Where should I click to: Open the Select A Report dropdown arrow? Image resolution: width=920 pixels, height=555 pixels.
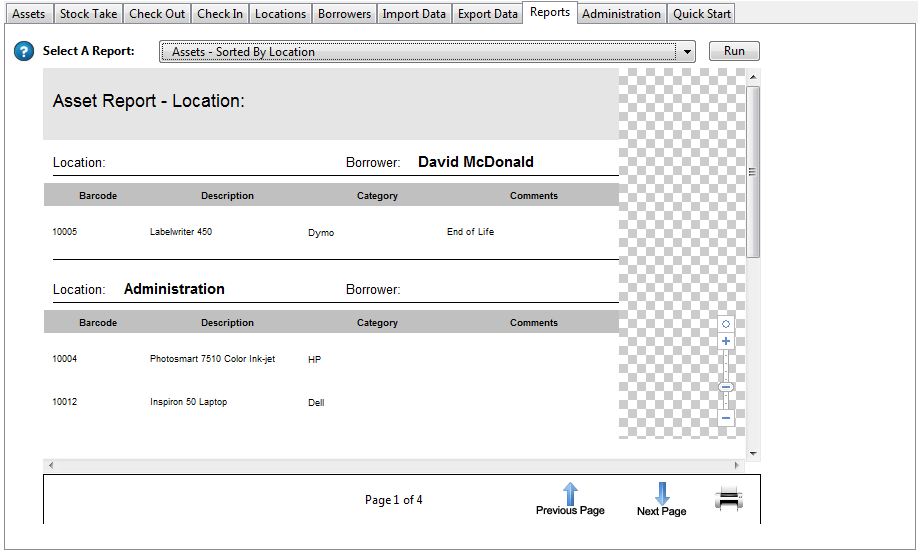(687, 52)
